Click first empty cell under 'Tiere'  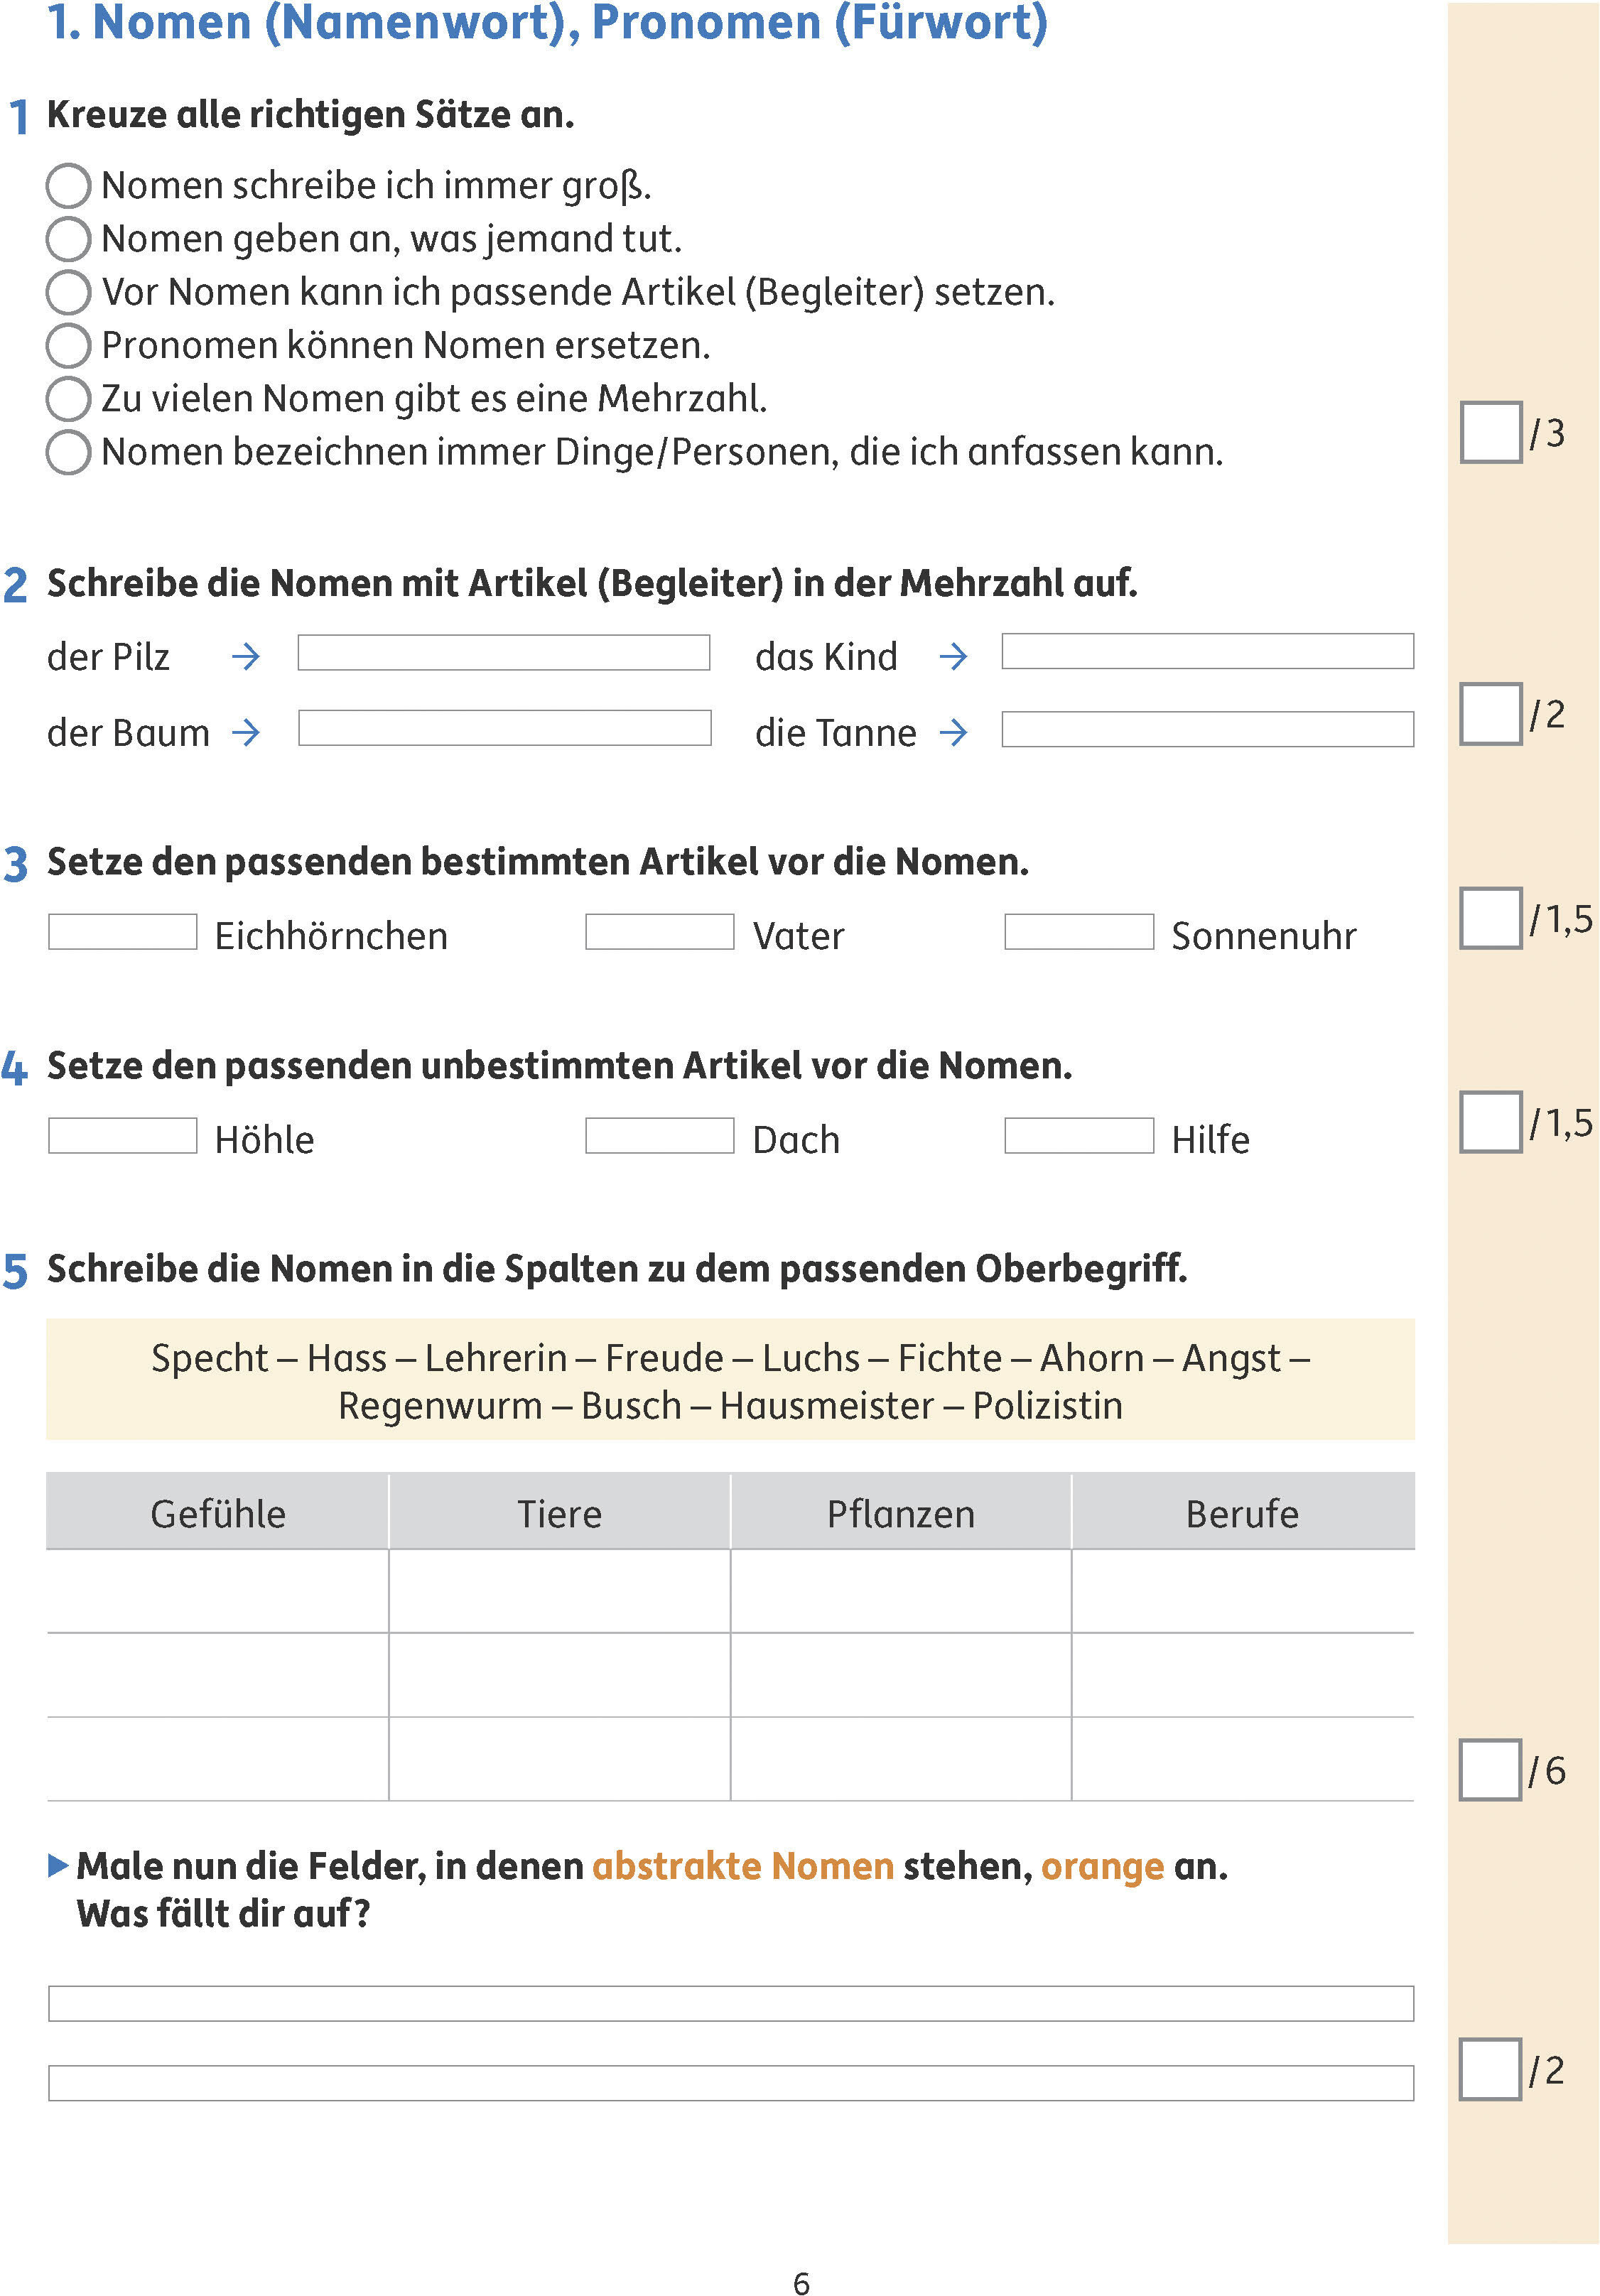point(560,1592)
